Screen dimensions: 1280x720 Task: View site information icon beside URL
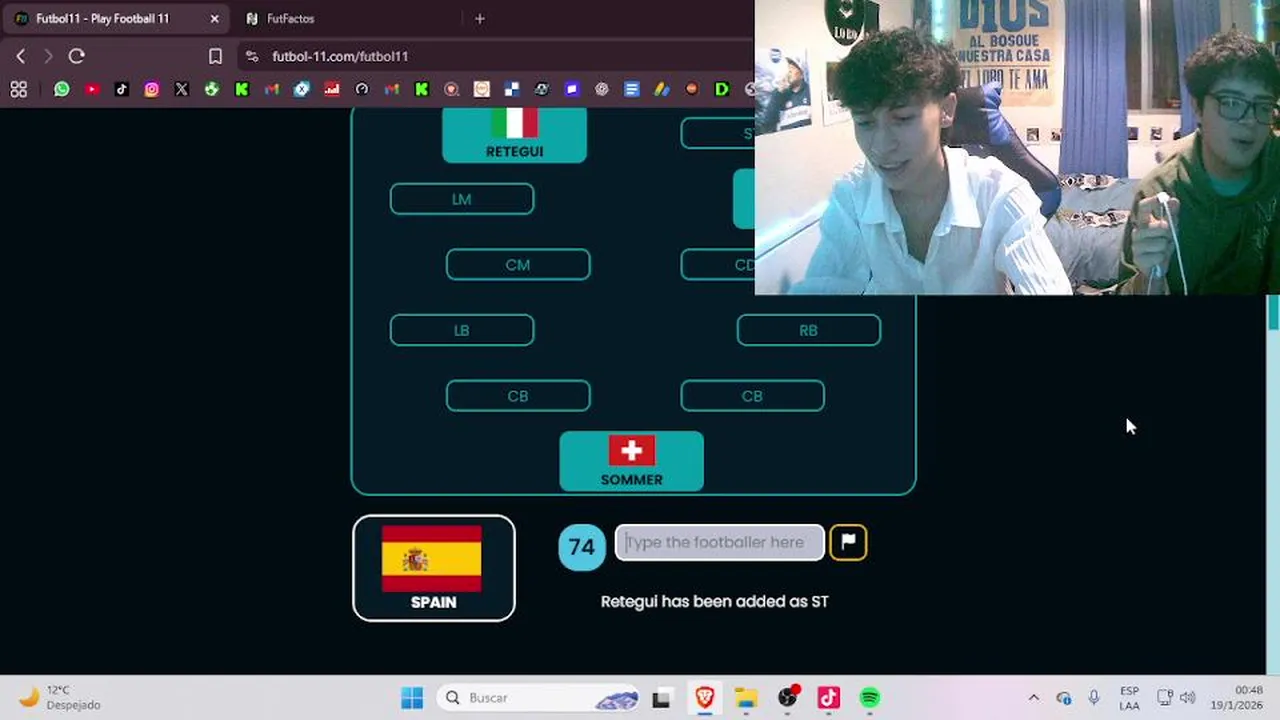pyautogui.click(x=252, y=56)
